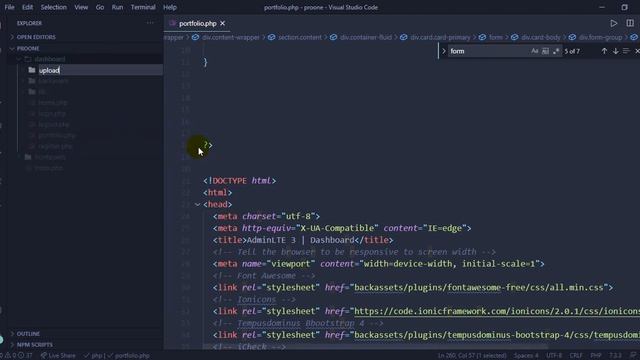
Task: Click cursor position Ln 260 status item
Action: (472, 356)
